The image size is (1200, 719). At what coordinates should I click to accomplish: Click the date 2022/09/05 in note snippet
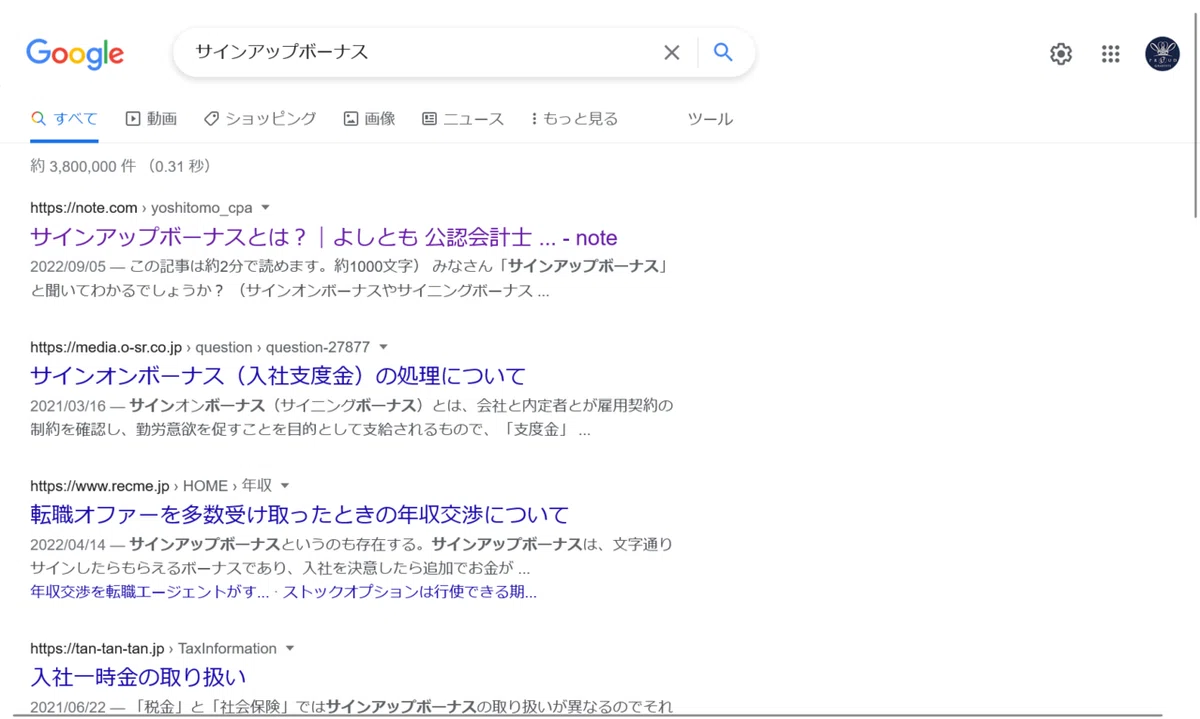click(x=66, y=267)
